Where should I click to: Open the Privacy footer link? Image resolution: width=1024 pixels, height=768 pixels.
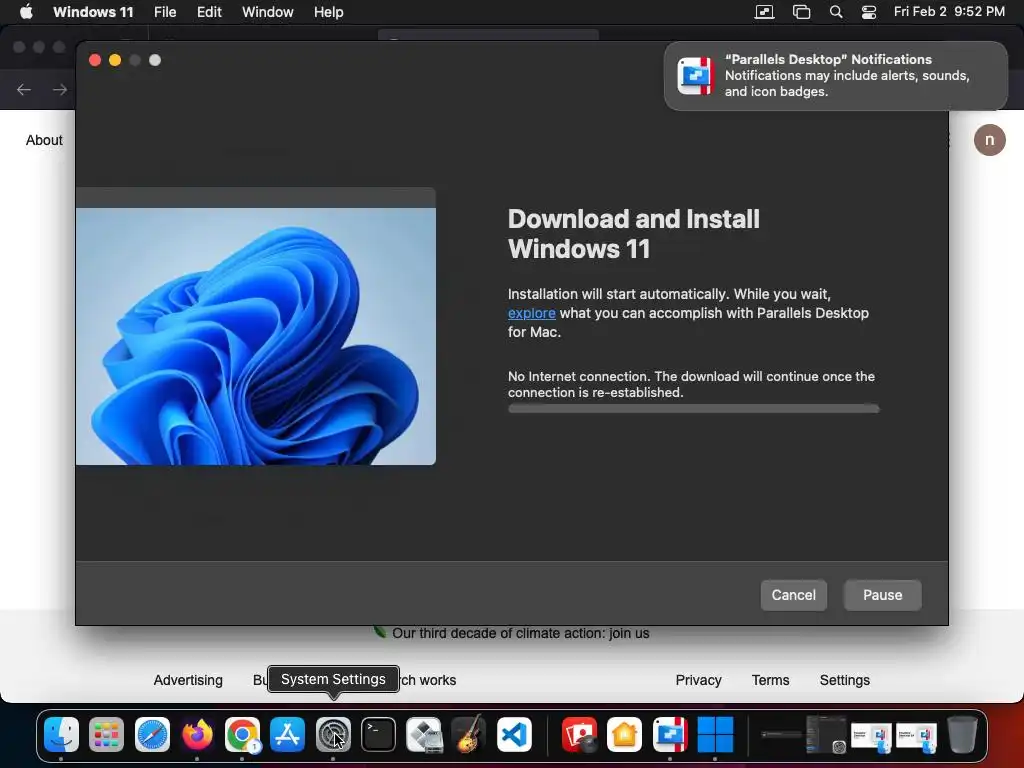click(x=698, y=680)
